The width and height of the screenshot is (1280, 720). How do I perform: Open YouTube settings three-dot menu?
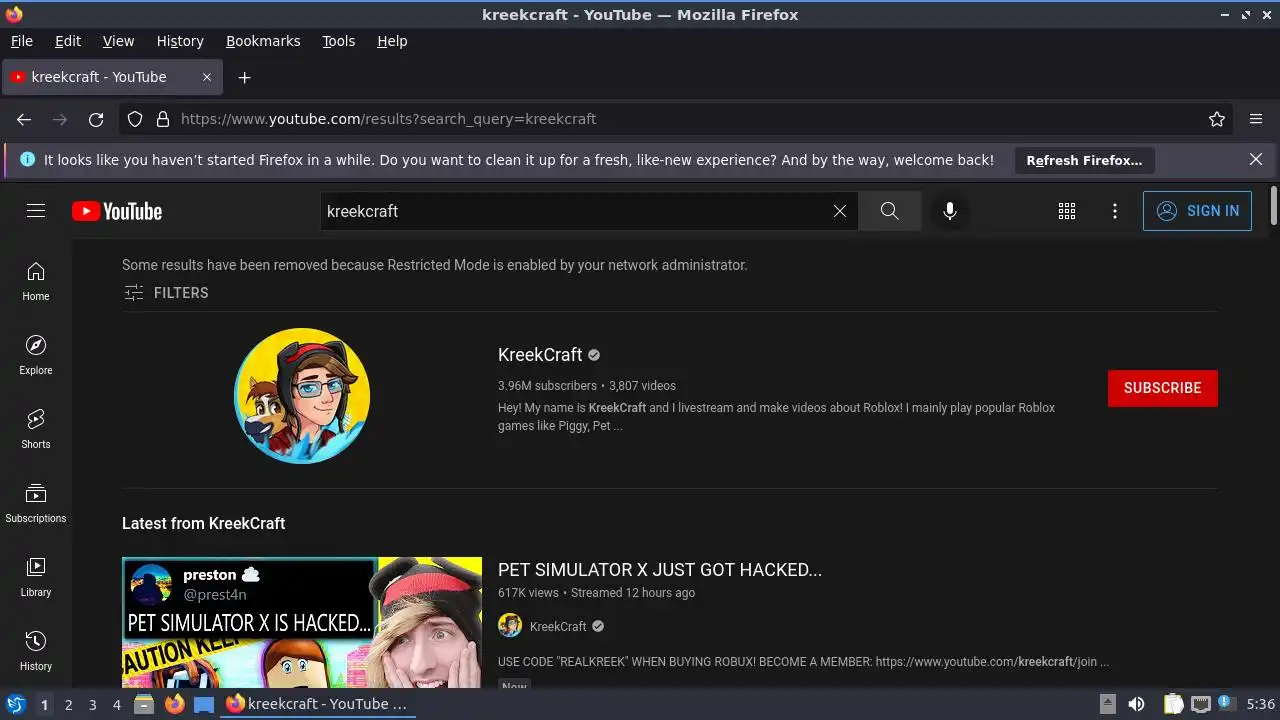[1115, 211]
